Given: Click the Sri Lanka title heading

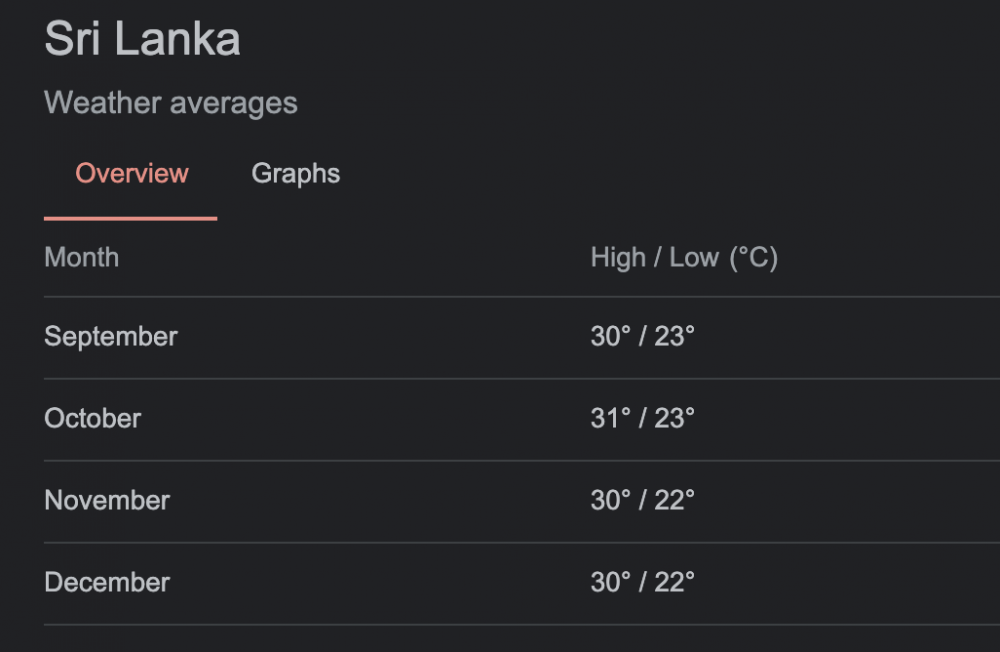Looking at the screenshot, I should [142, 40].
